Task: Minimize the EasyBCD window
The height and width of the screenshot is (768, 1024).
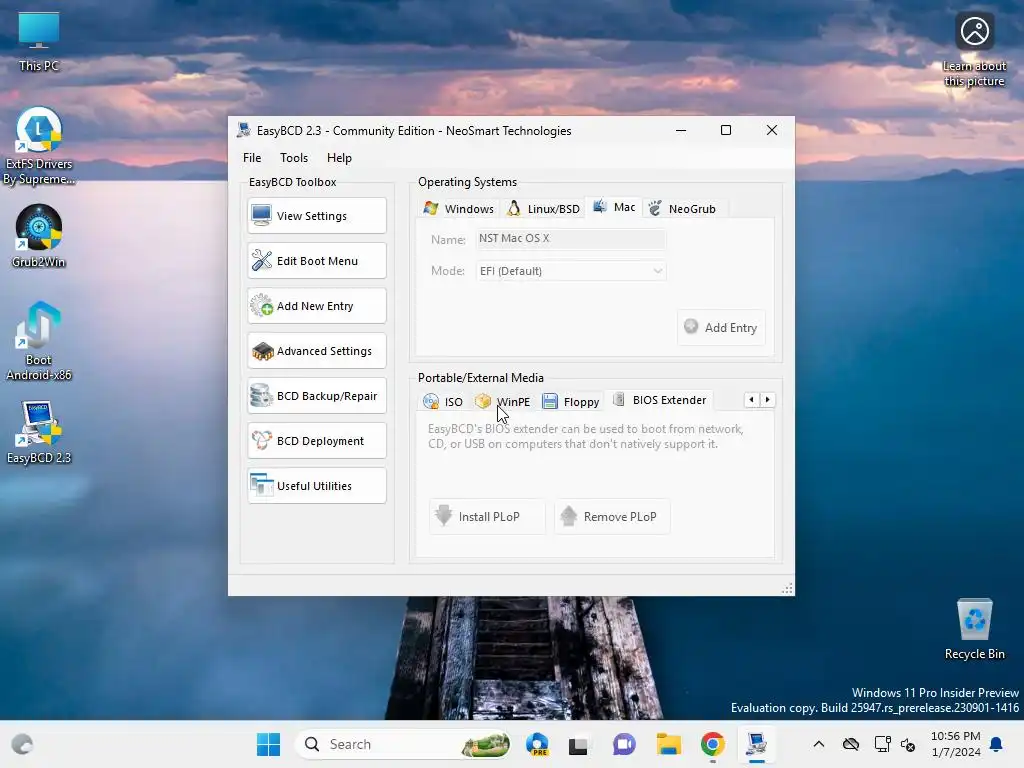Action: (680, 130)
